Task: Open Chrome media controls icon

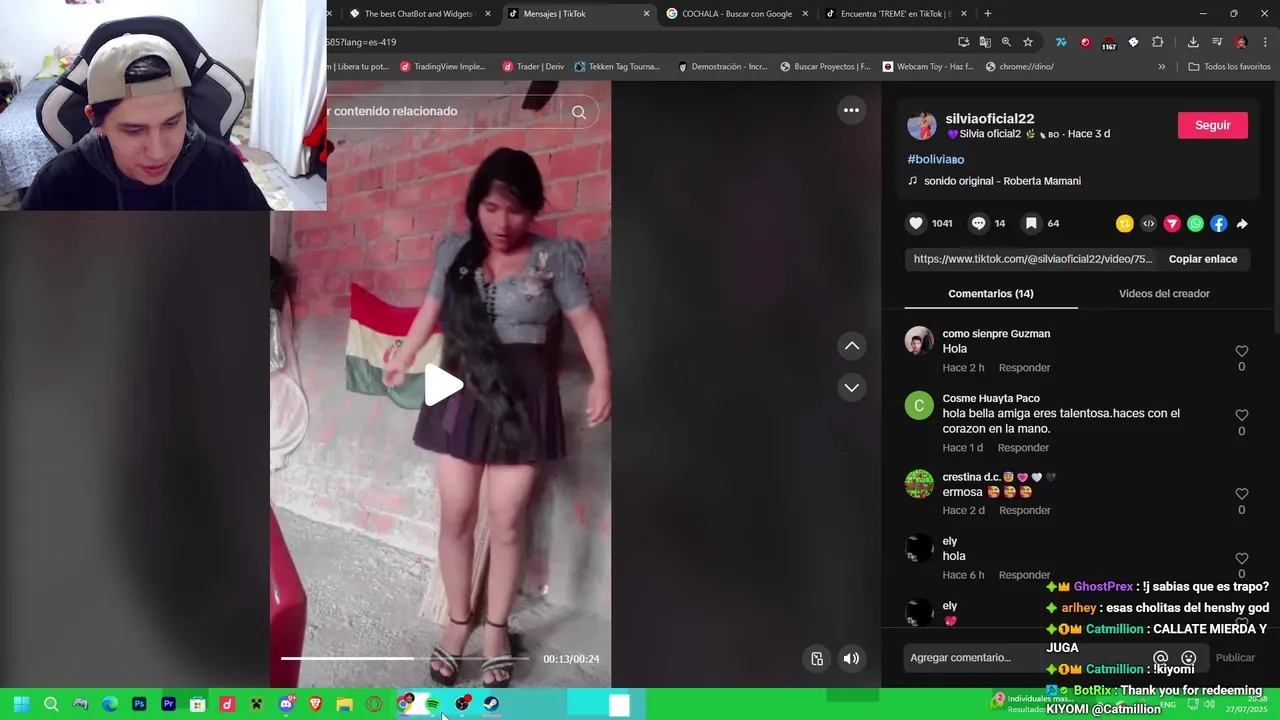Action: pos(1217,42)
